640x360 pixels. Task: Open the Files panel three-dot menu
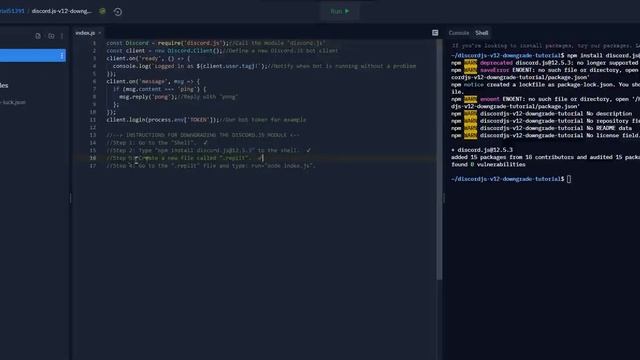click(x=62, y=36)
